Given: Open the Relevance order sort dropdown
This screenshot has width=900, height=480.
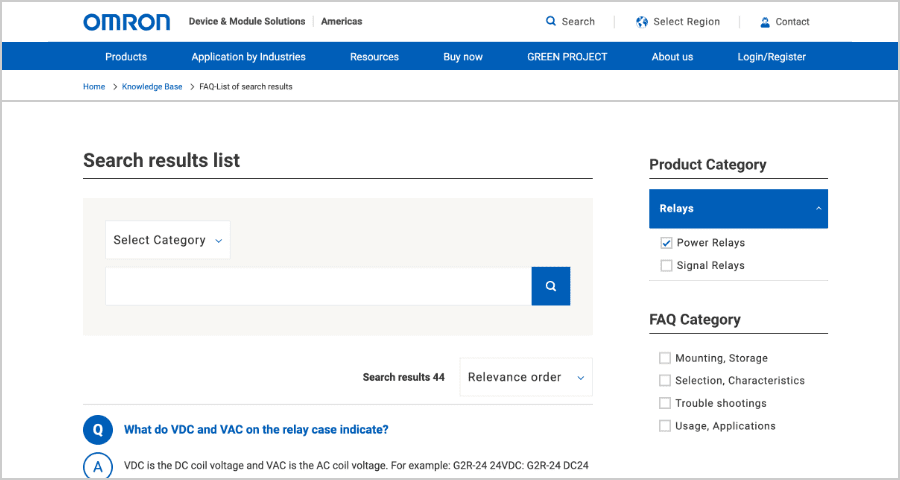Looking at the screenshot, I should pyautogui.click(x=526, y=377).
